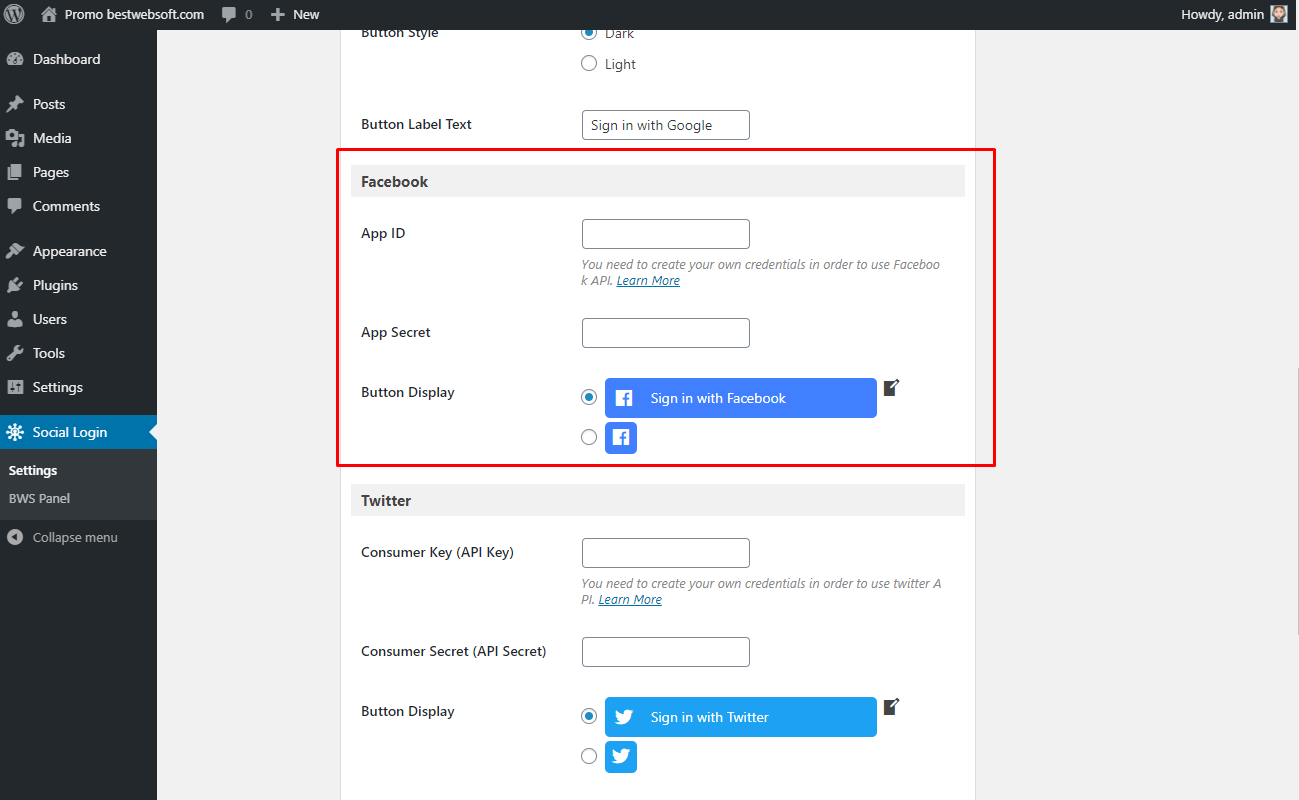Screen dimensions: 1299x800
Task: Click the small Facebook icon preview button
Action: coord(621,438)
